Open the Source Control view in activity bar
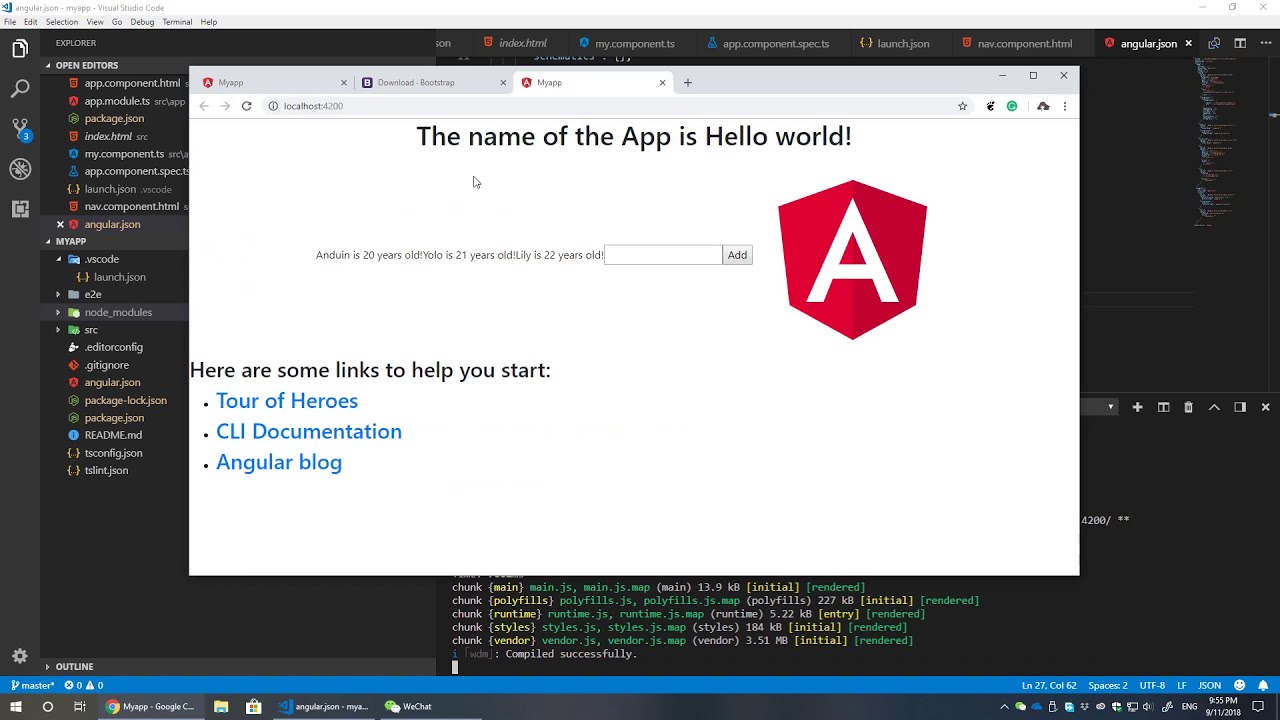This screenshot has width=1280, height=720. click(x=20, y=129)
